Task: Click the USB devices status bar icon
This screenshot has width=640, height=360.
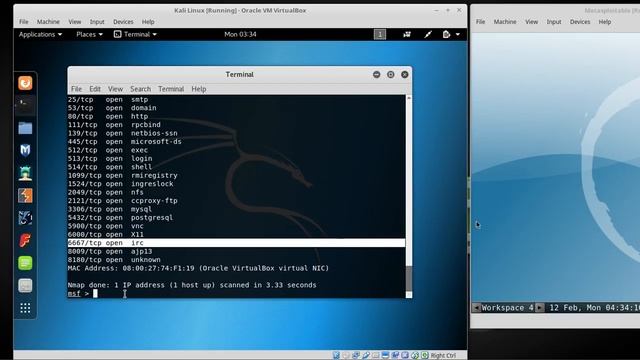Action: (x=366, y=355)
